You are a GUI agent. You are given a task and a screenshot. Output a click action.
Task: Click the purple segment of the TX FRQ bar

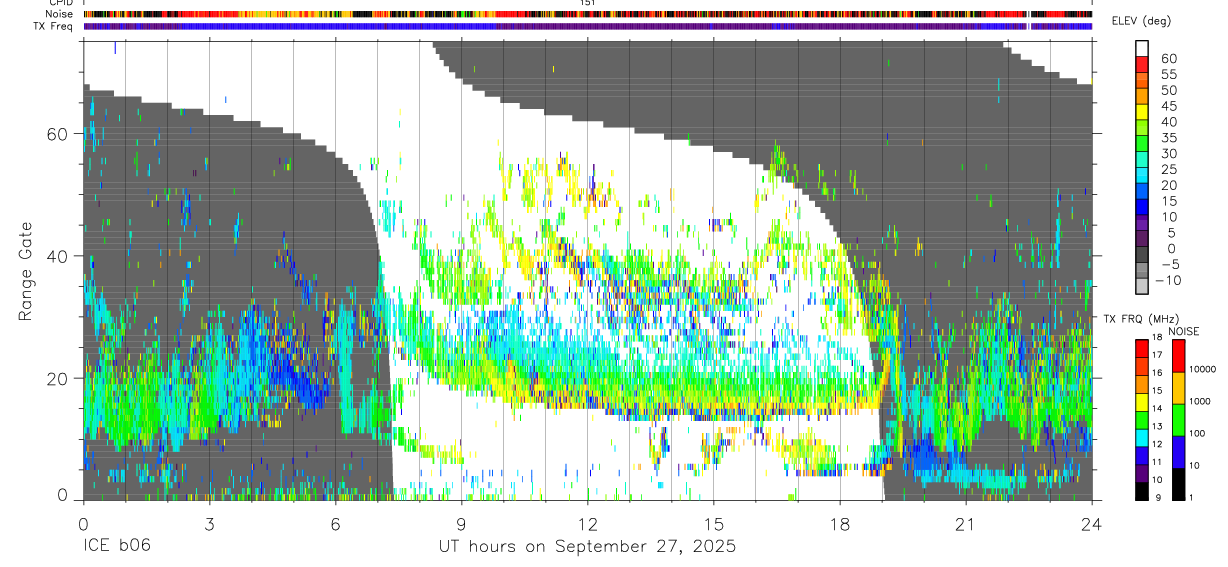[x=1141, y=473]
